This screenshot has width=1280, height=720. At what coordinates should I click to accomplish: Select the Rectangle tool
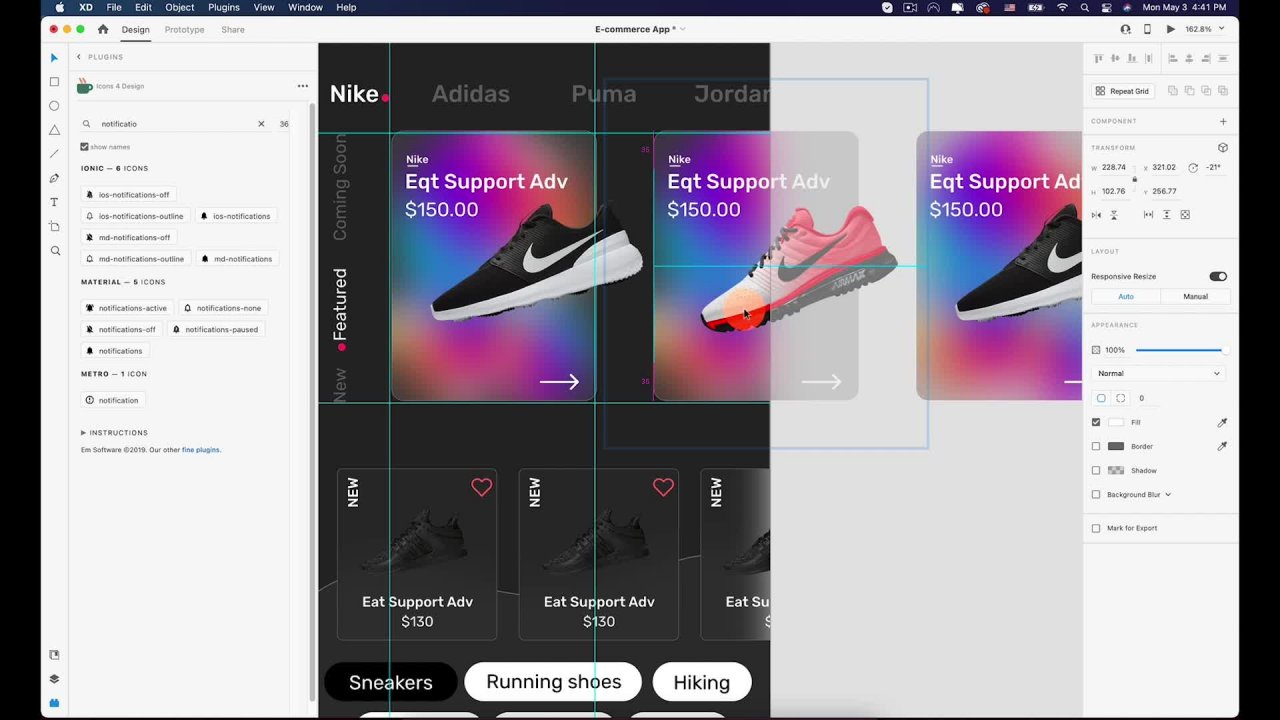54,82
